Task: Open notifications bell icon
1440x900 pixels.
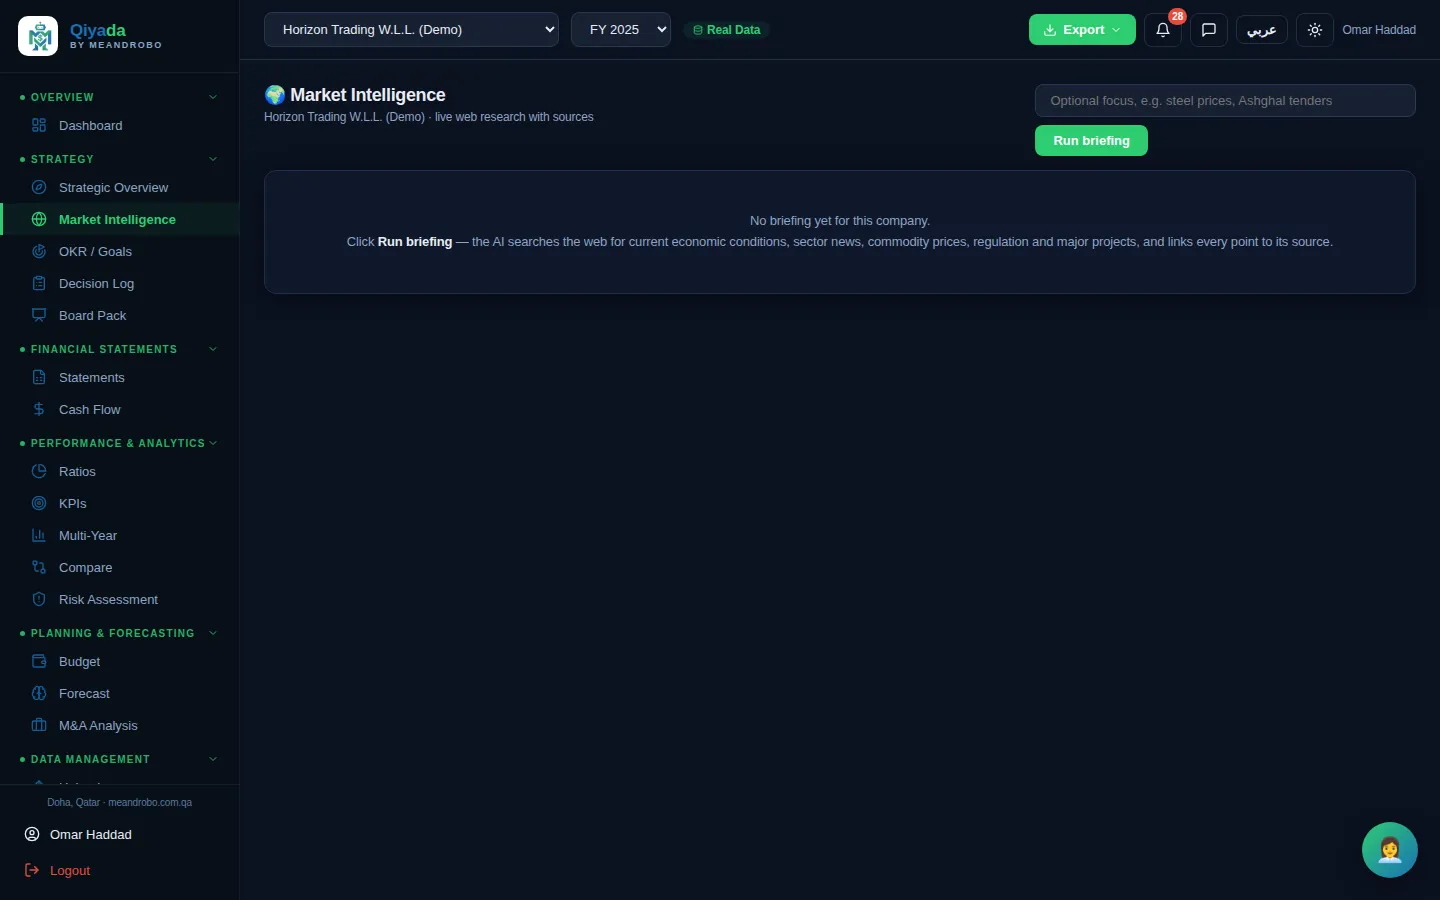Action: [x=1163, y=30]
